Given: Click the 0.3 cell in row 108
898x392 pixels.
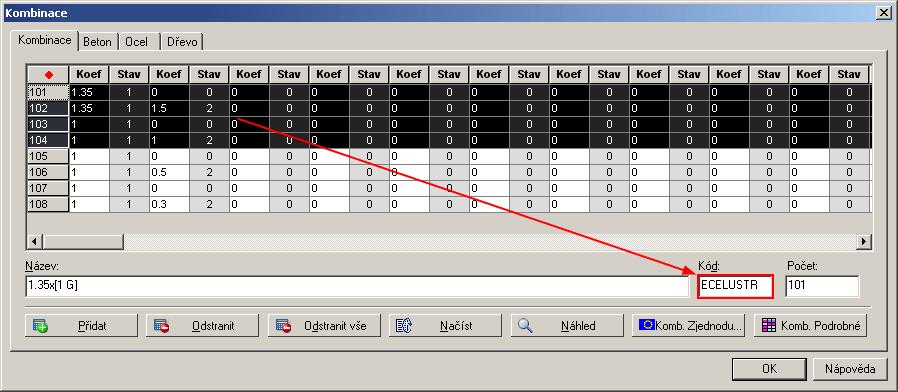Looking at the screenshot, I should pos(170,204).
